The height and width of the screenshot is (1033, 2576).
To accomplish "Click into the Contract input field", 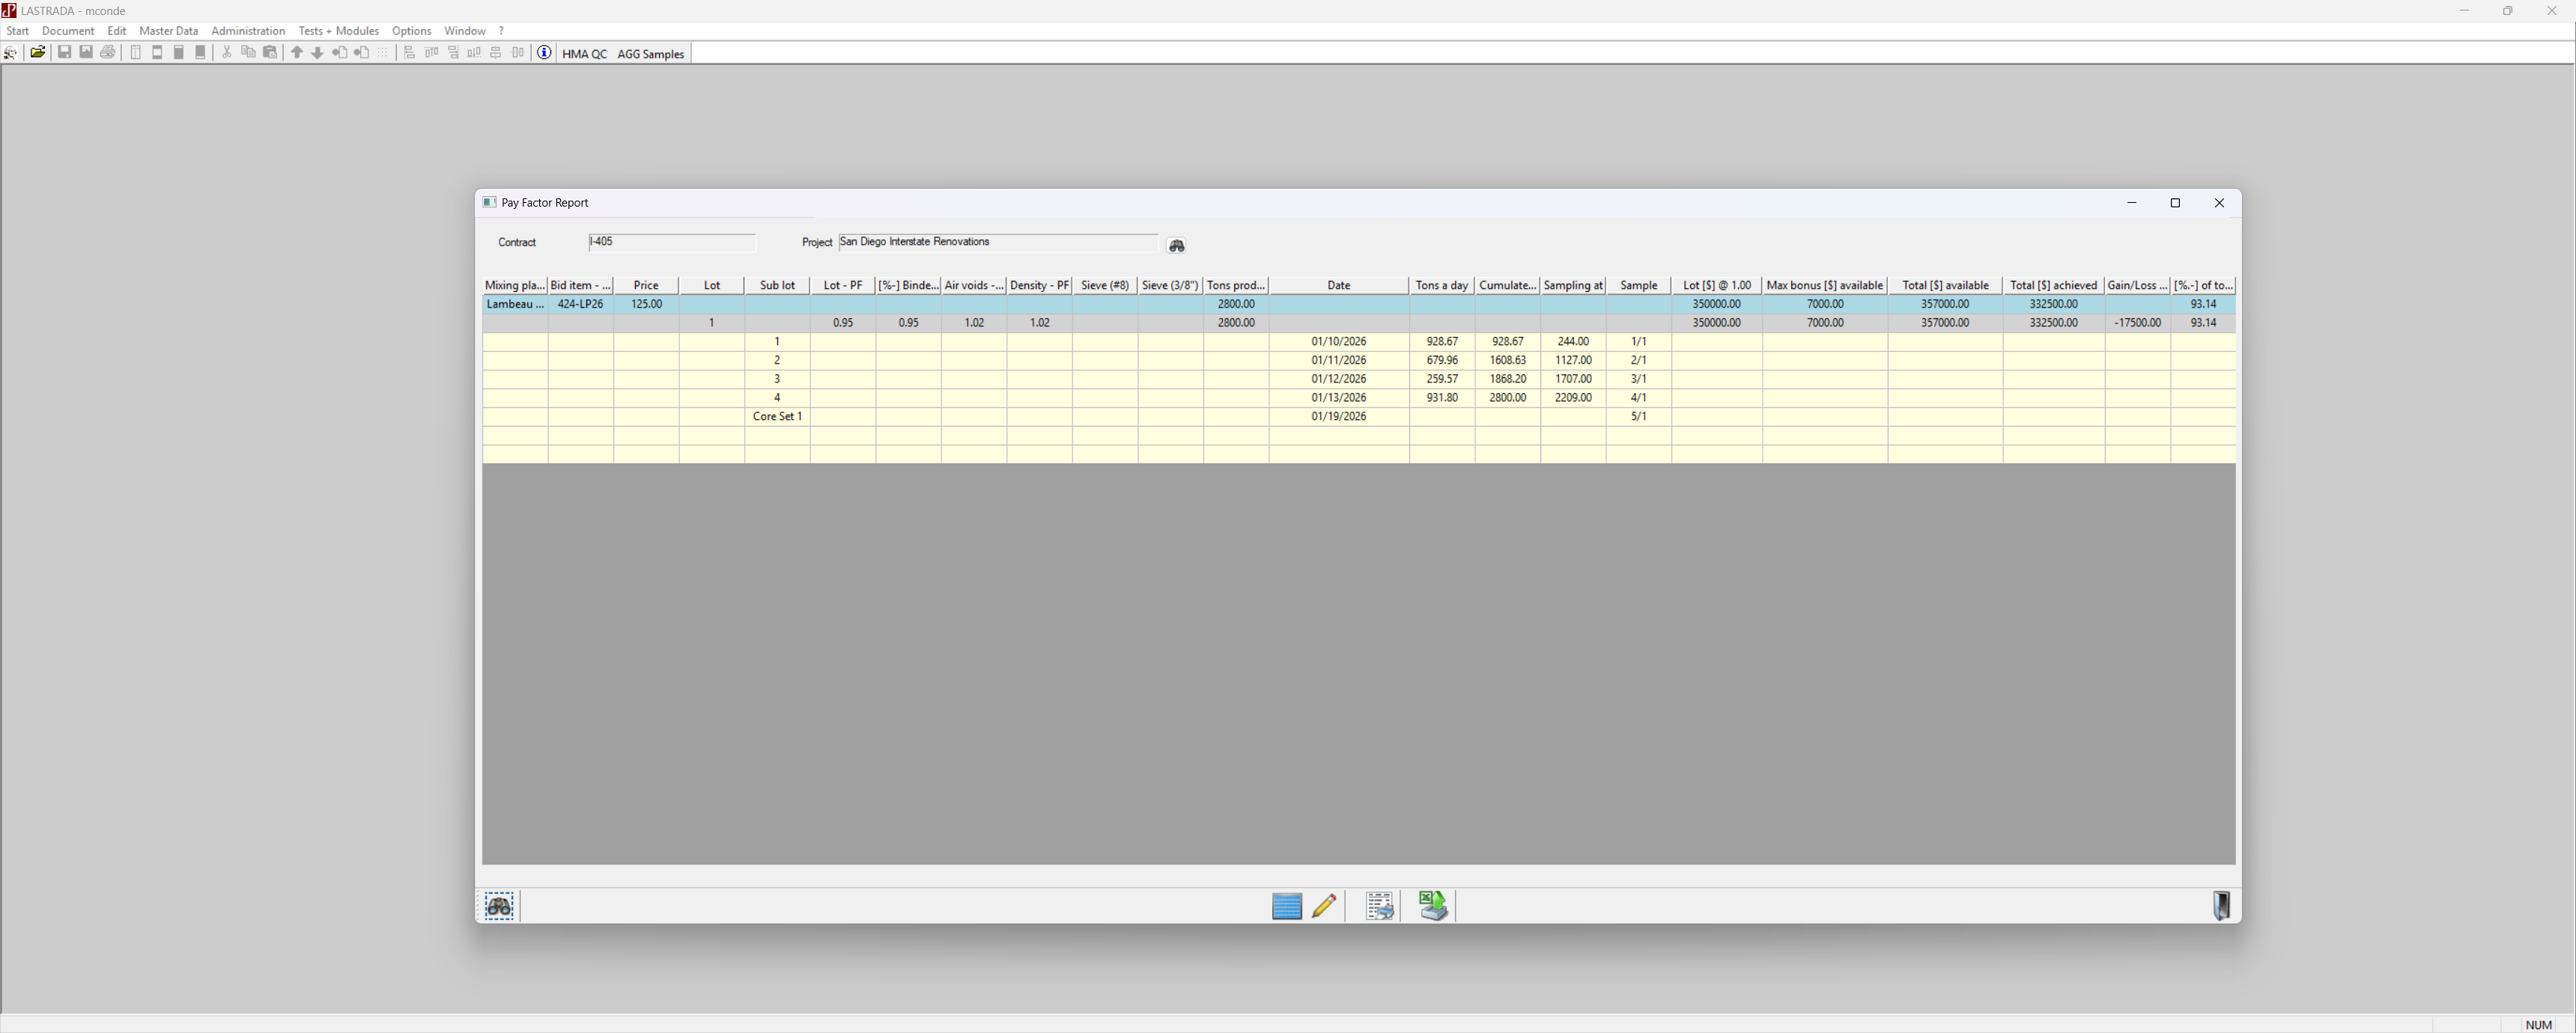I will click(671, 242).
